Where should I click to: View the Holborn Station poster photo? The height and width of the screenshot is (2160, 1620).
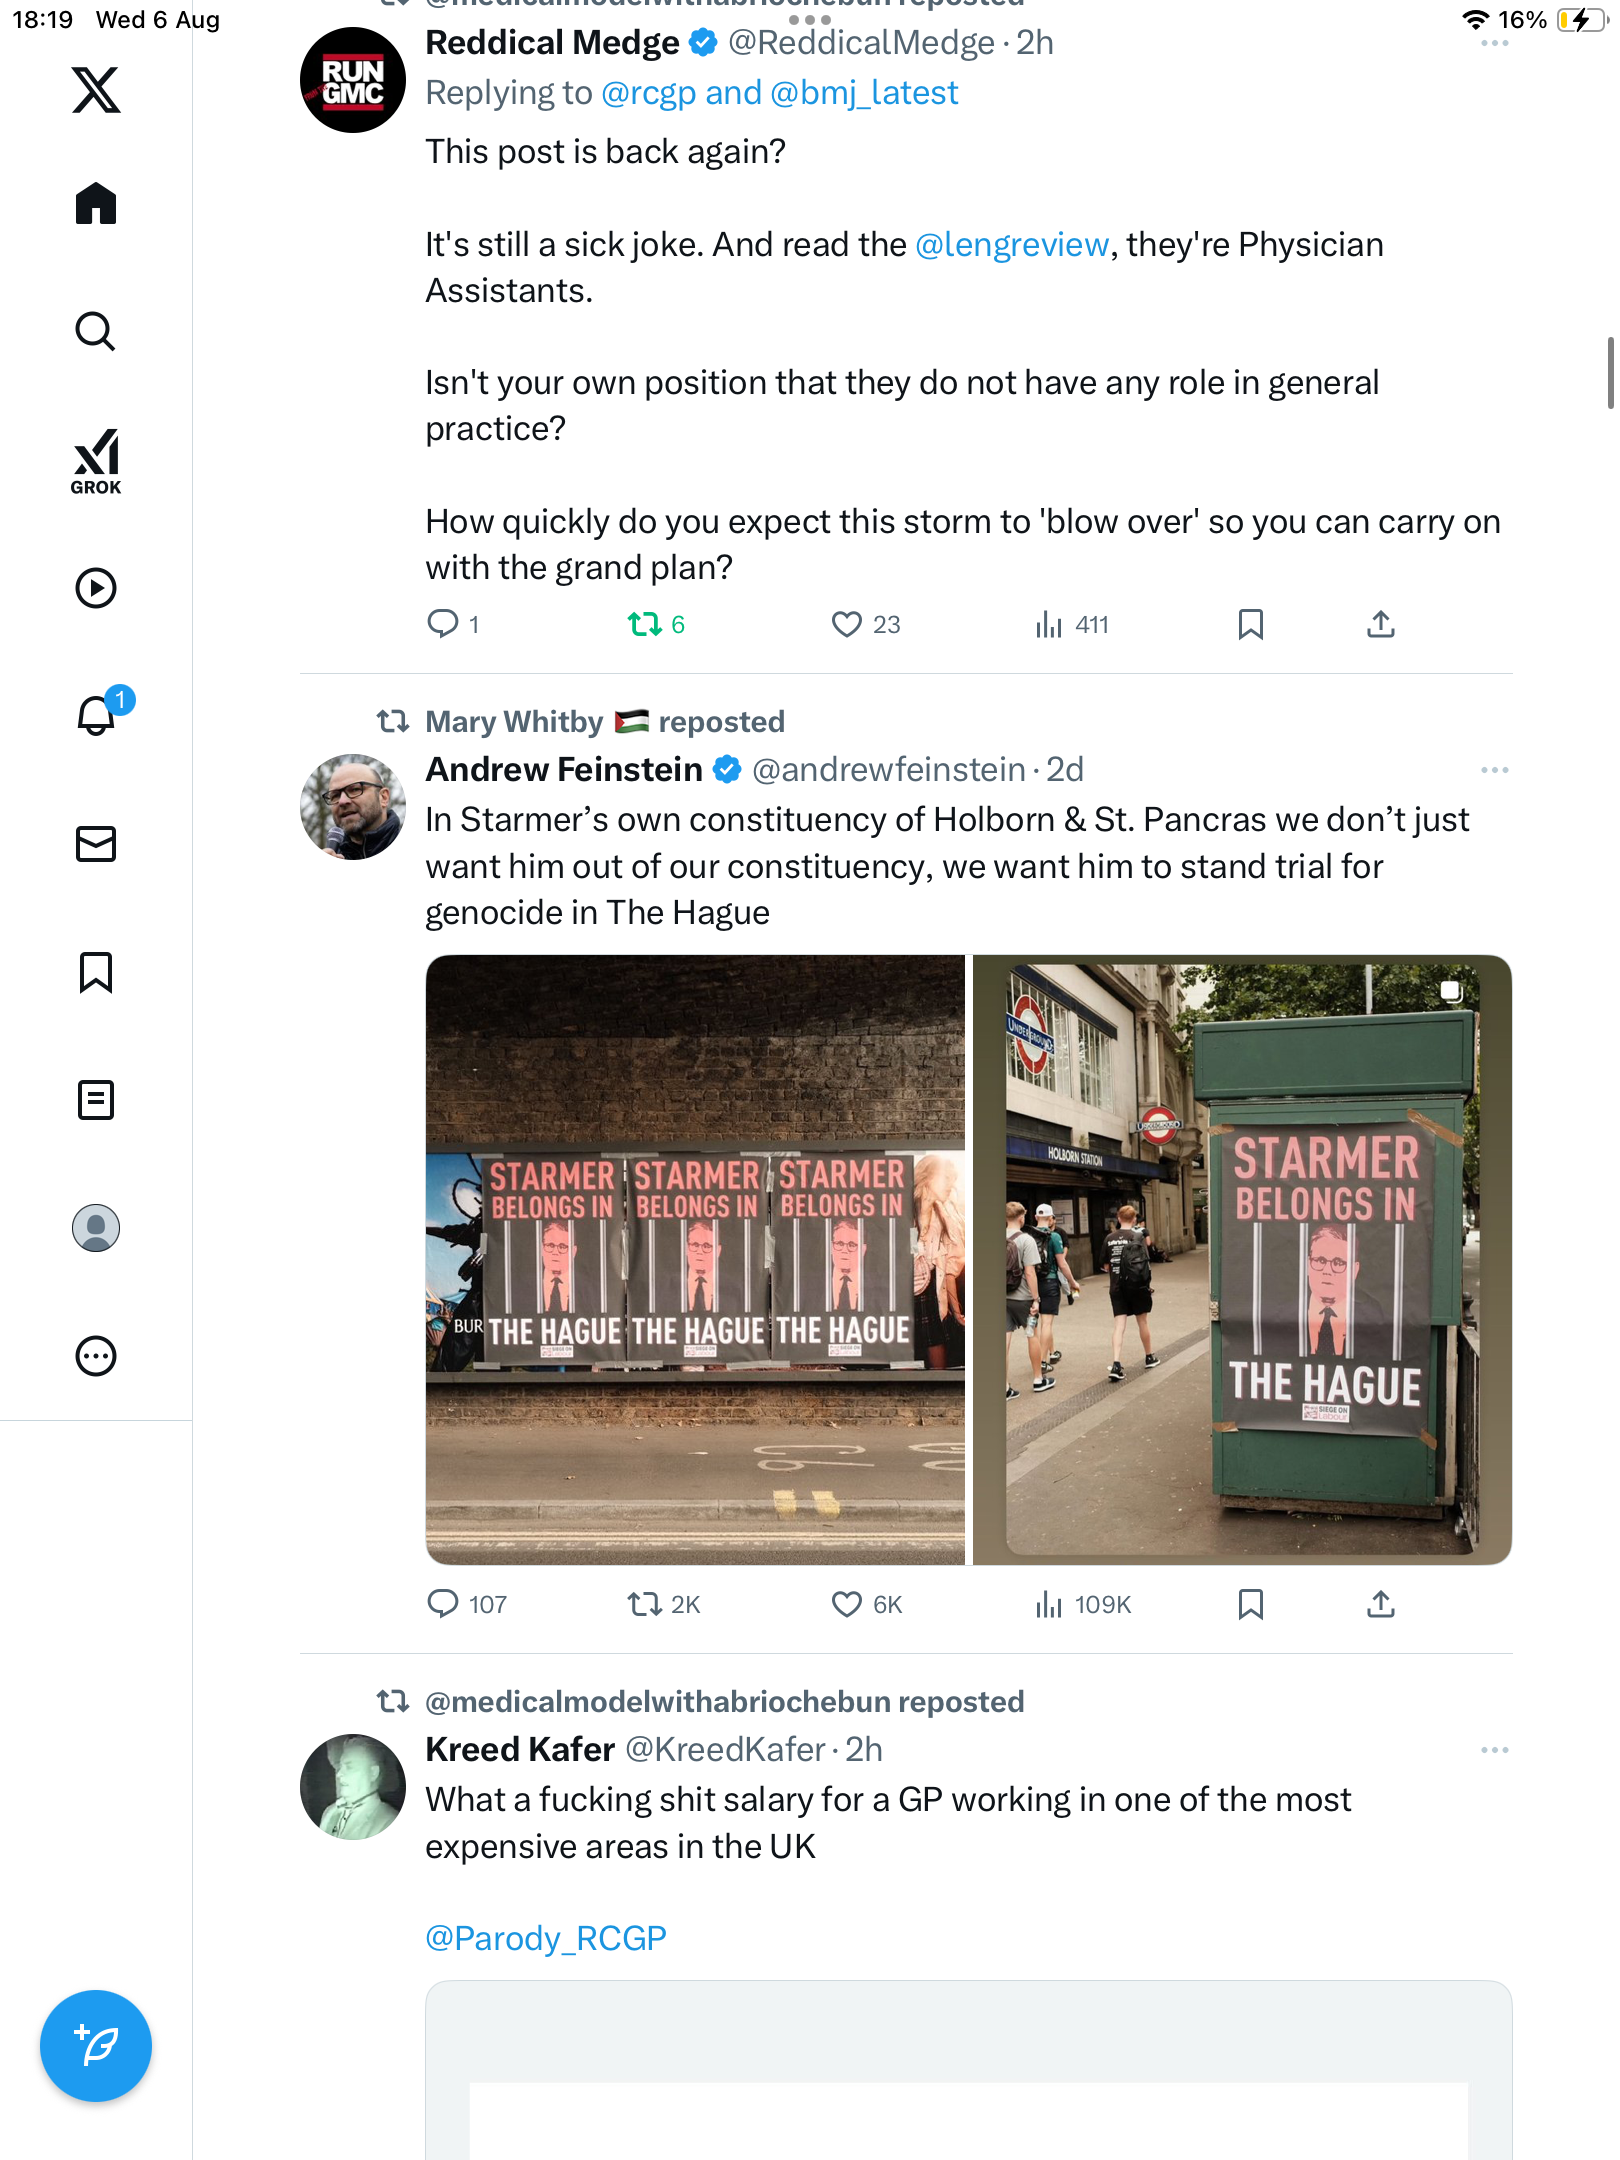tap(1242, 1260)
